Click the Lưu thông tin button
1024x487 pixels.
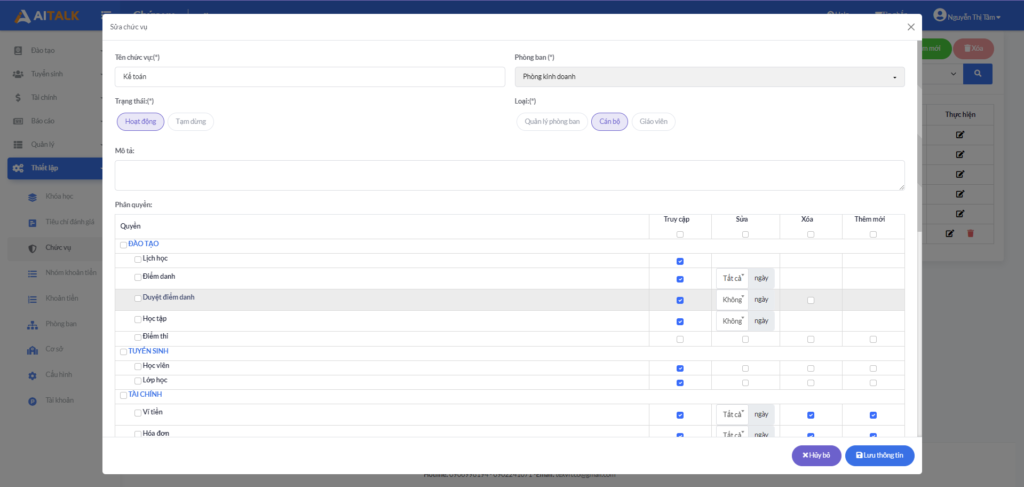879,456
